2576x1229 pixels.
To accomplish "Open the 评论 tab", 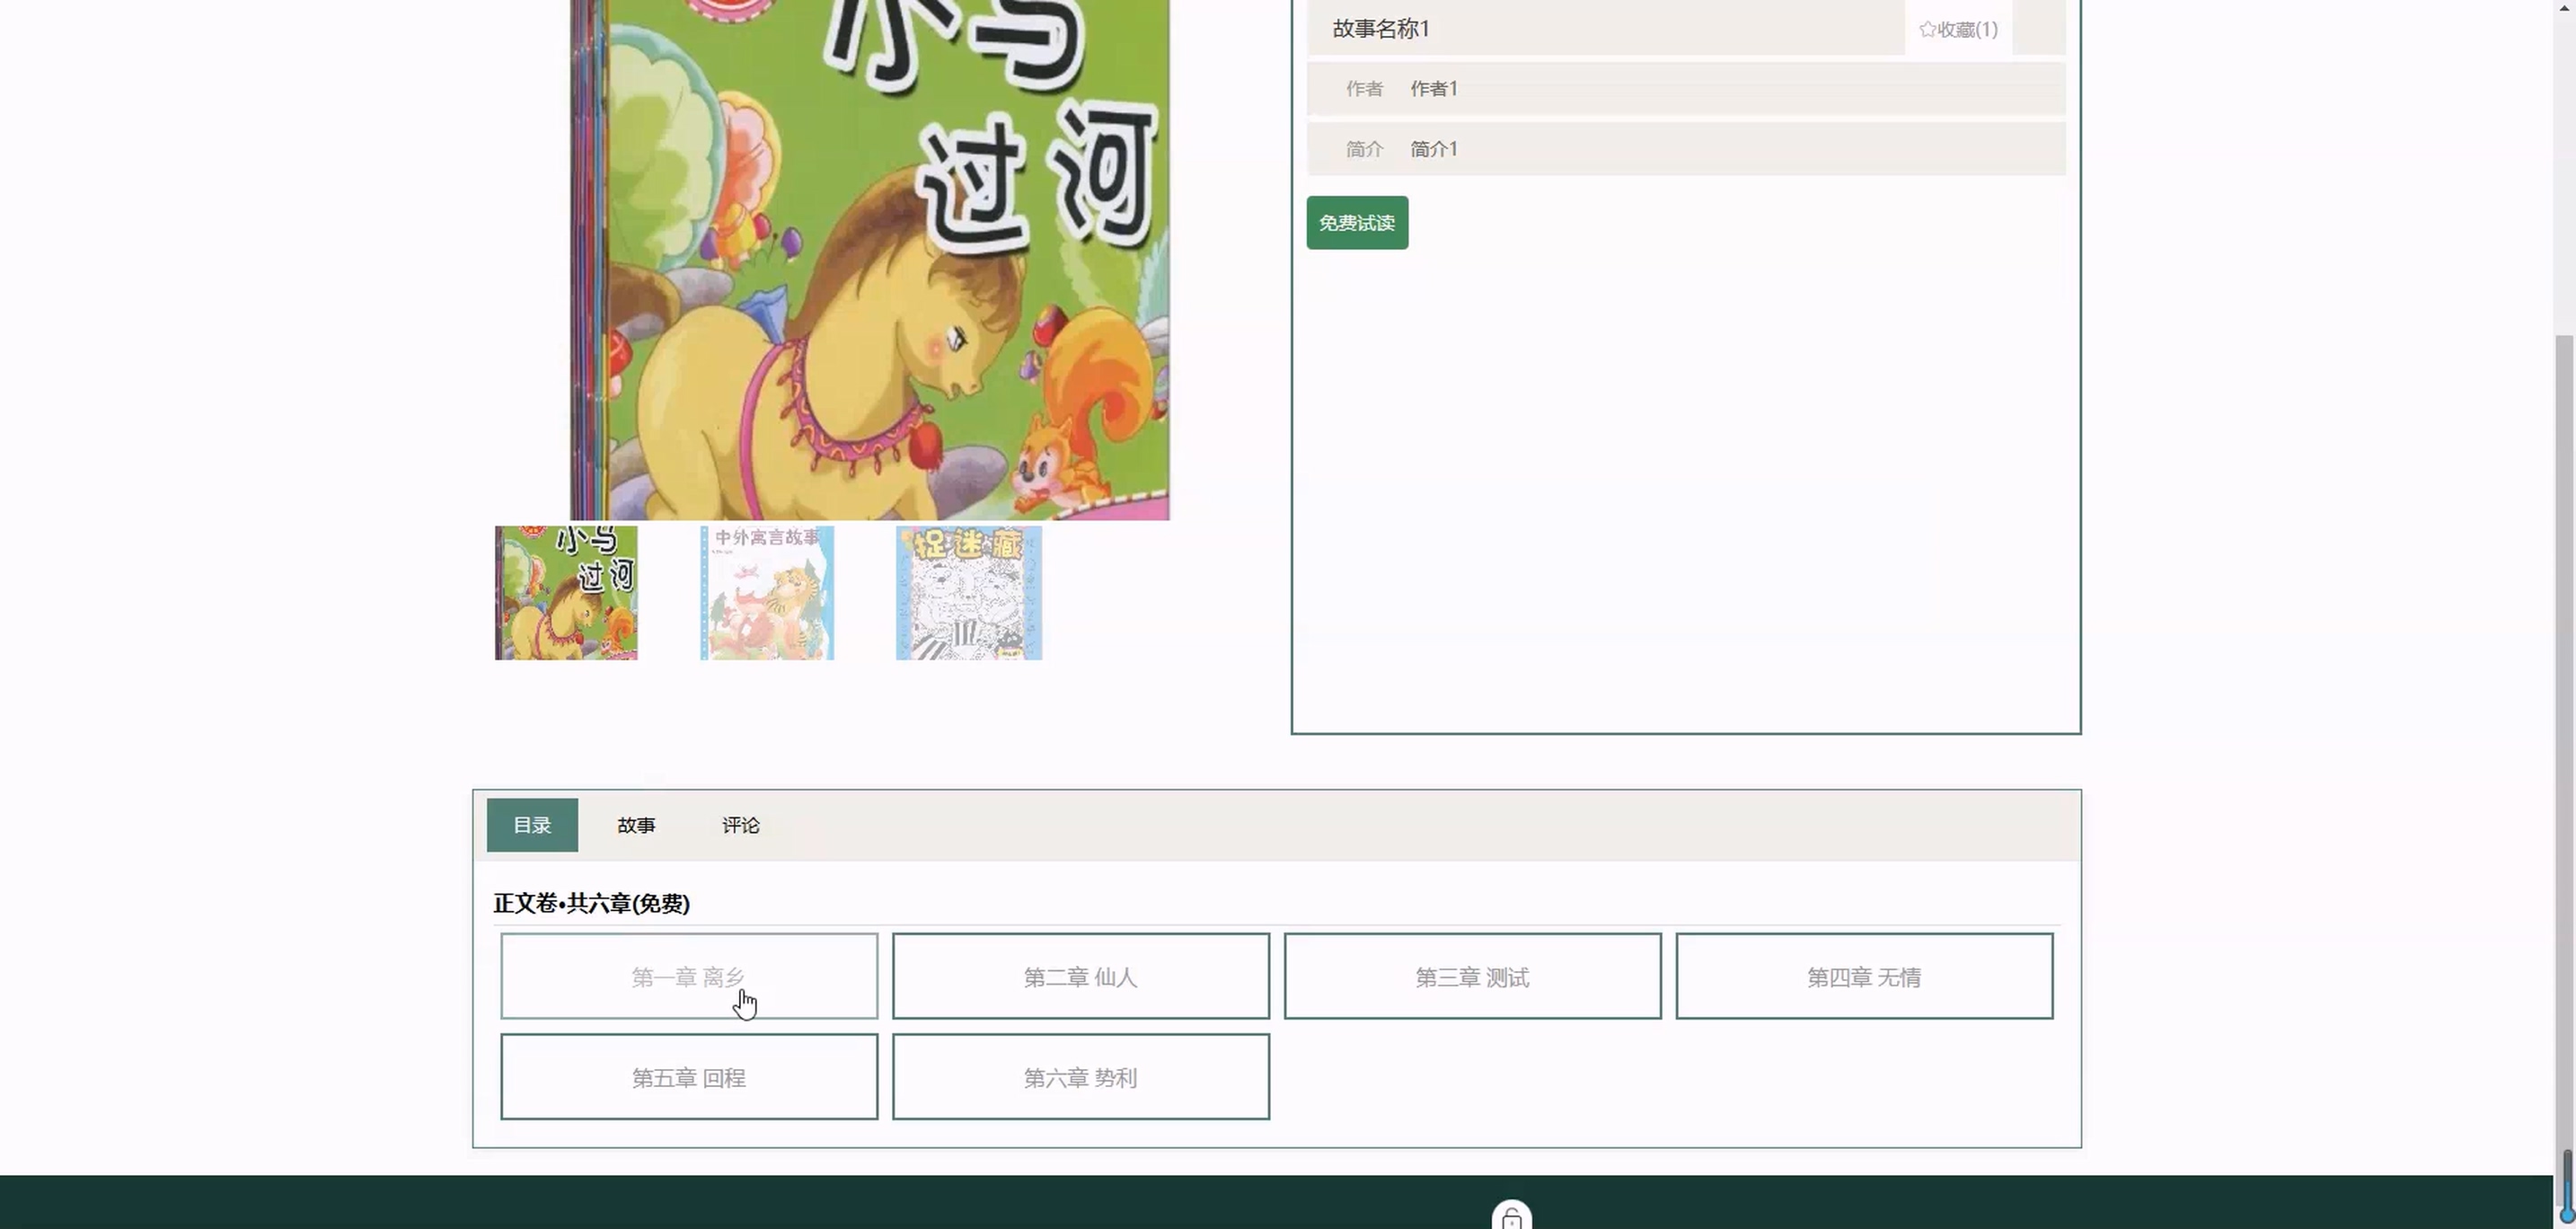I will [x=741, y=825].
